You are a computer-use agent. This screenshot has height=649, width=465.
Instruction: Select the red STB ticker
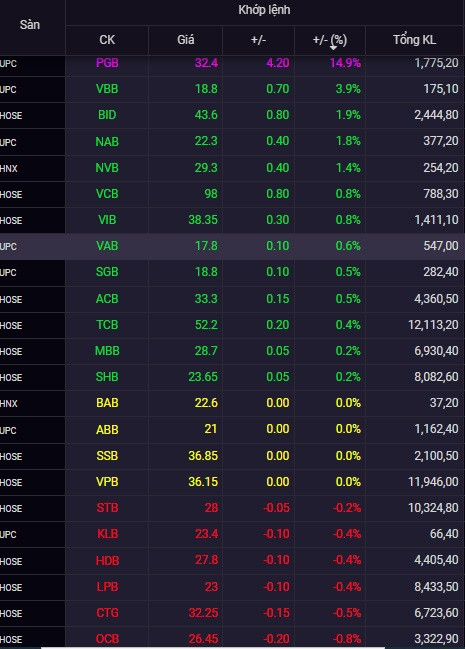(x=107, y=508)
